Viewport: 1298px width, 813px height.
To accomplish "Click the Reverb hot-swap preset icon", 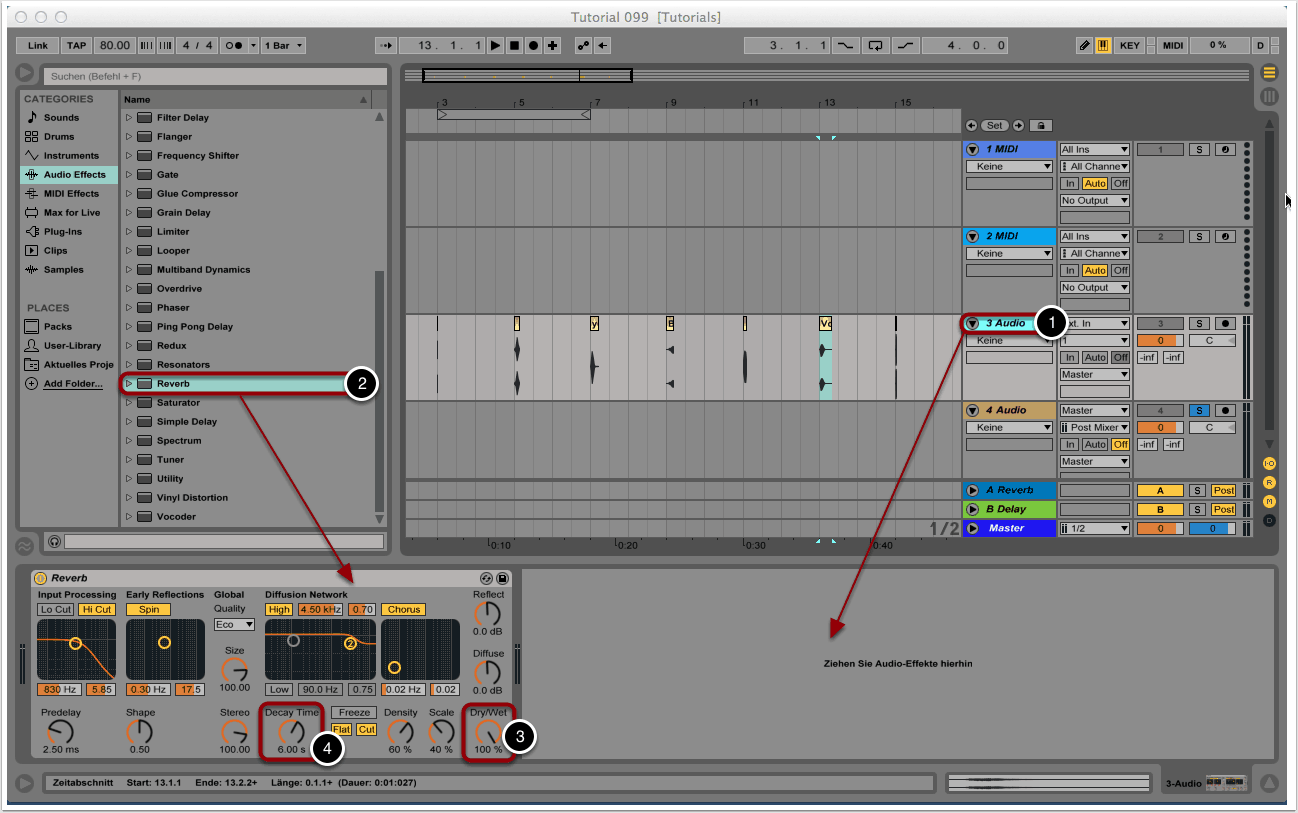I will click(486, 578).
